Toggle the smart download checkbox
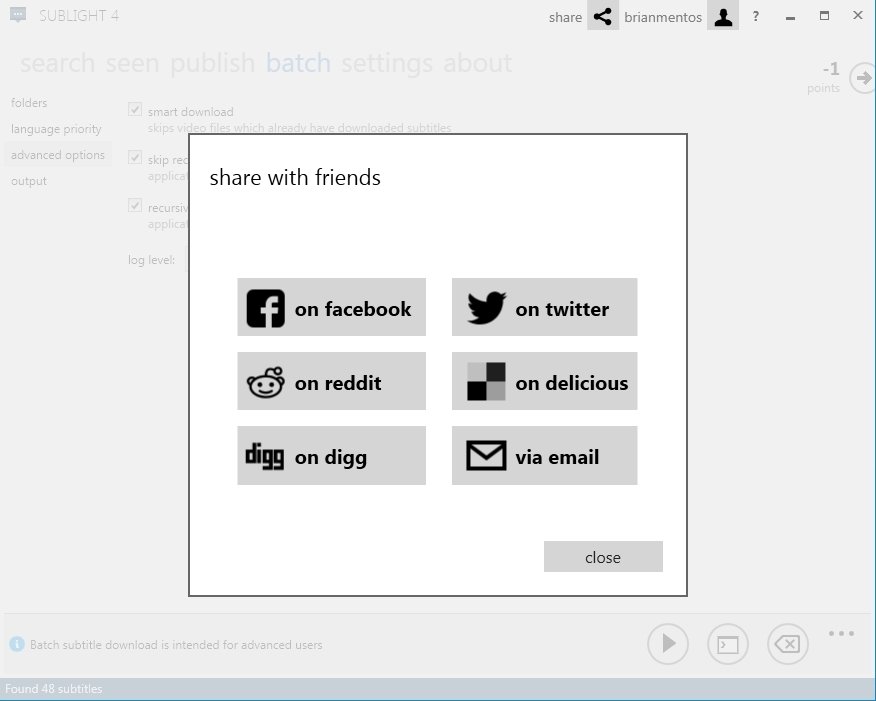The image size is (876, 701). (135, 109)
